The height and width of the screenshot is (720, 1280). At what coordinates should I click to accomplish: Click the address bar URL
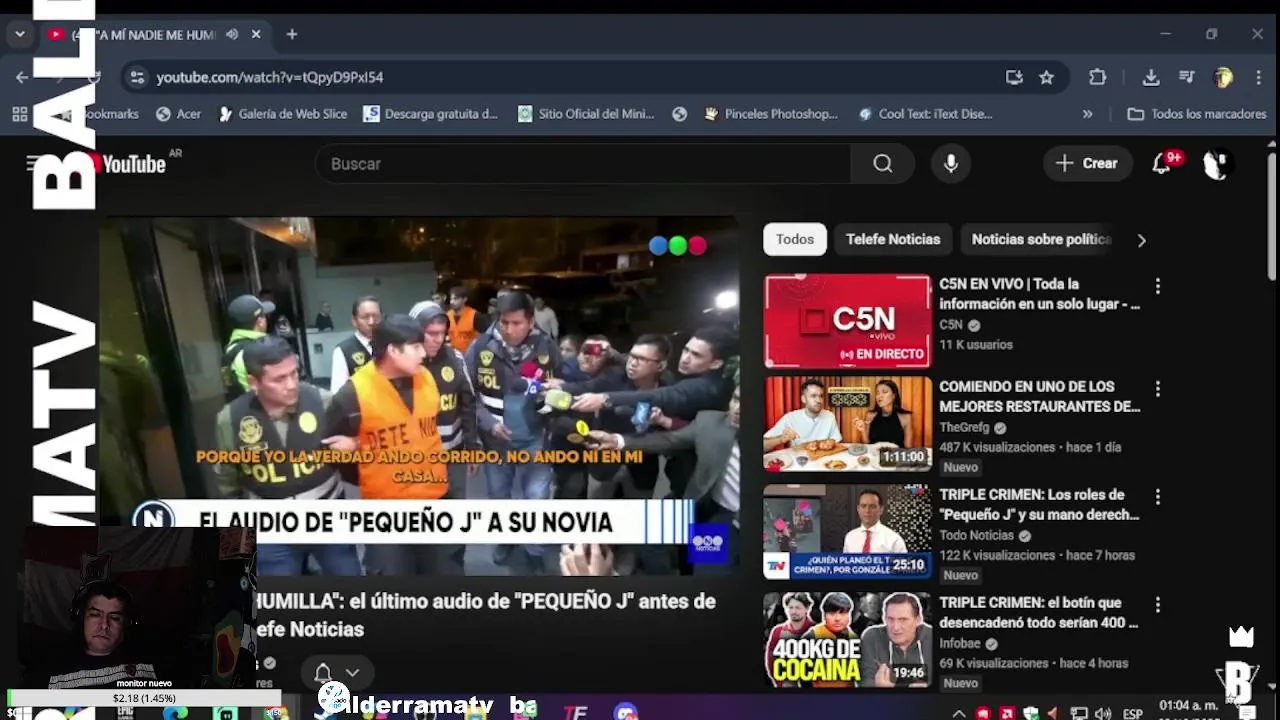[270, 77]
